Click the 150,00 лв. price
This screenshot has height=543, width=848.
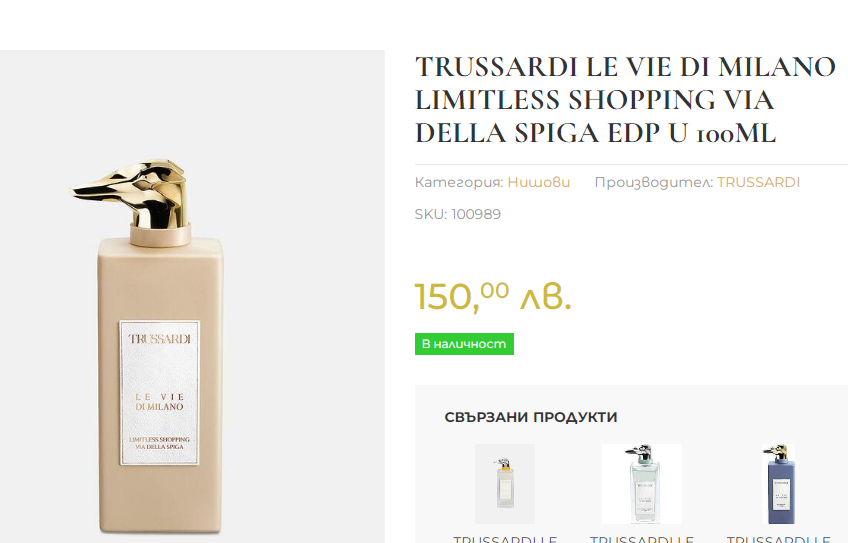pos(493,296)
